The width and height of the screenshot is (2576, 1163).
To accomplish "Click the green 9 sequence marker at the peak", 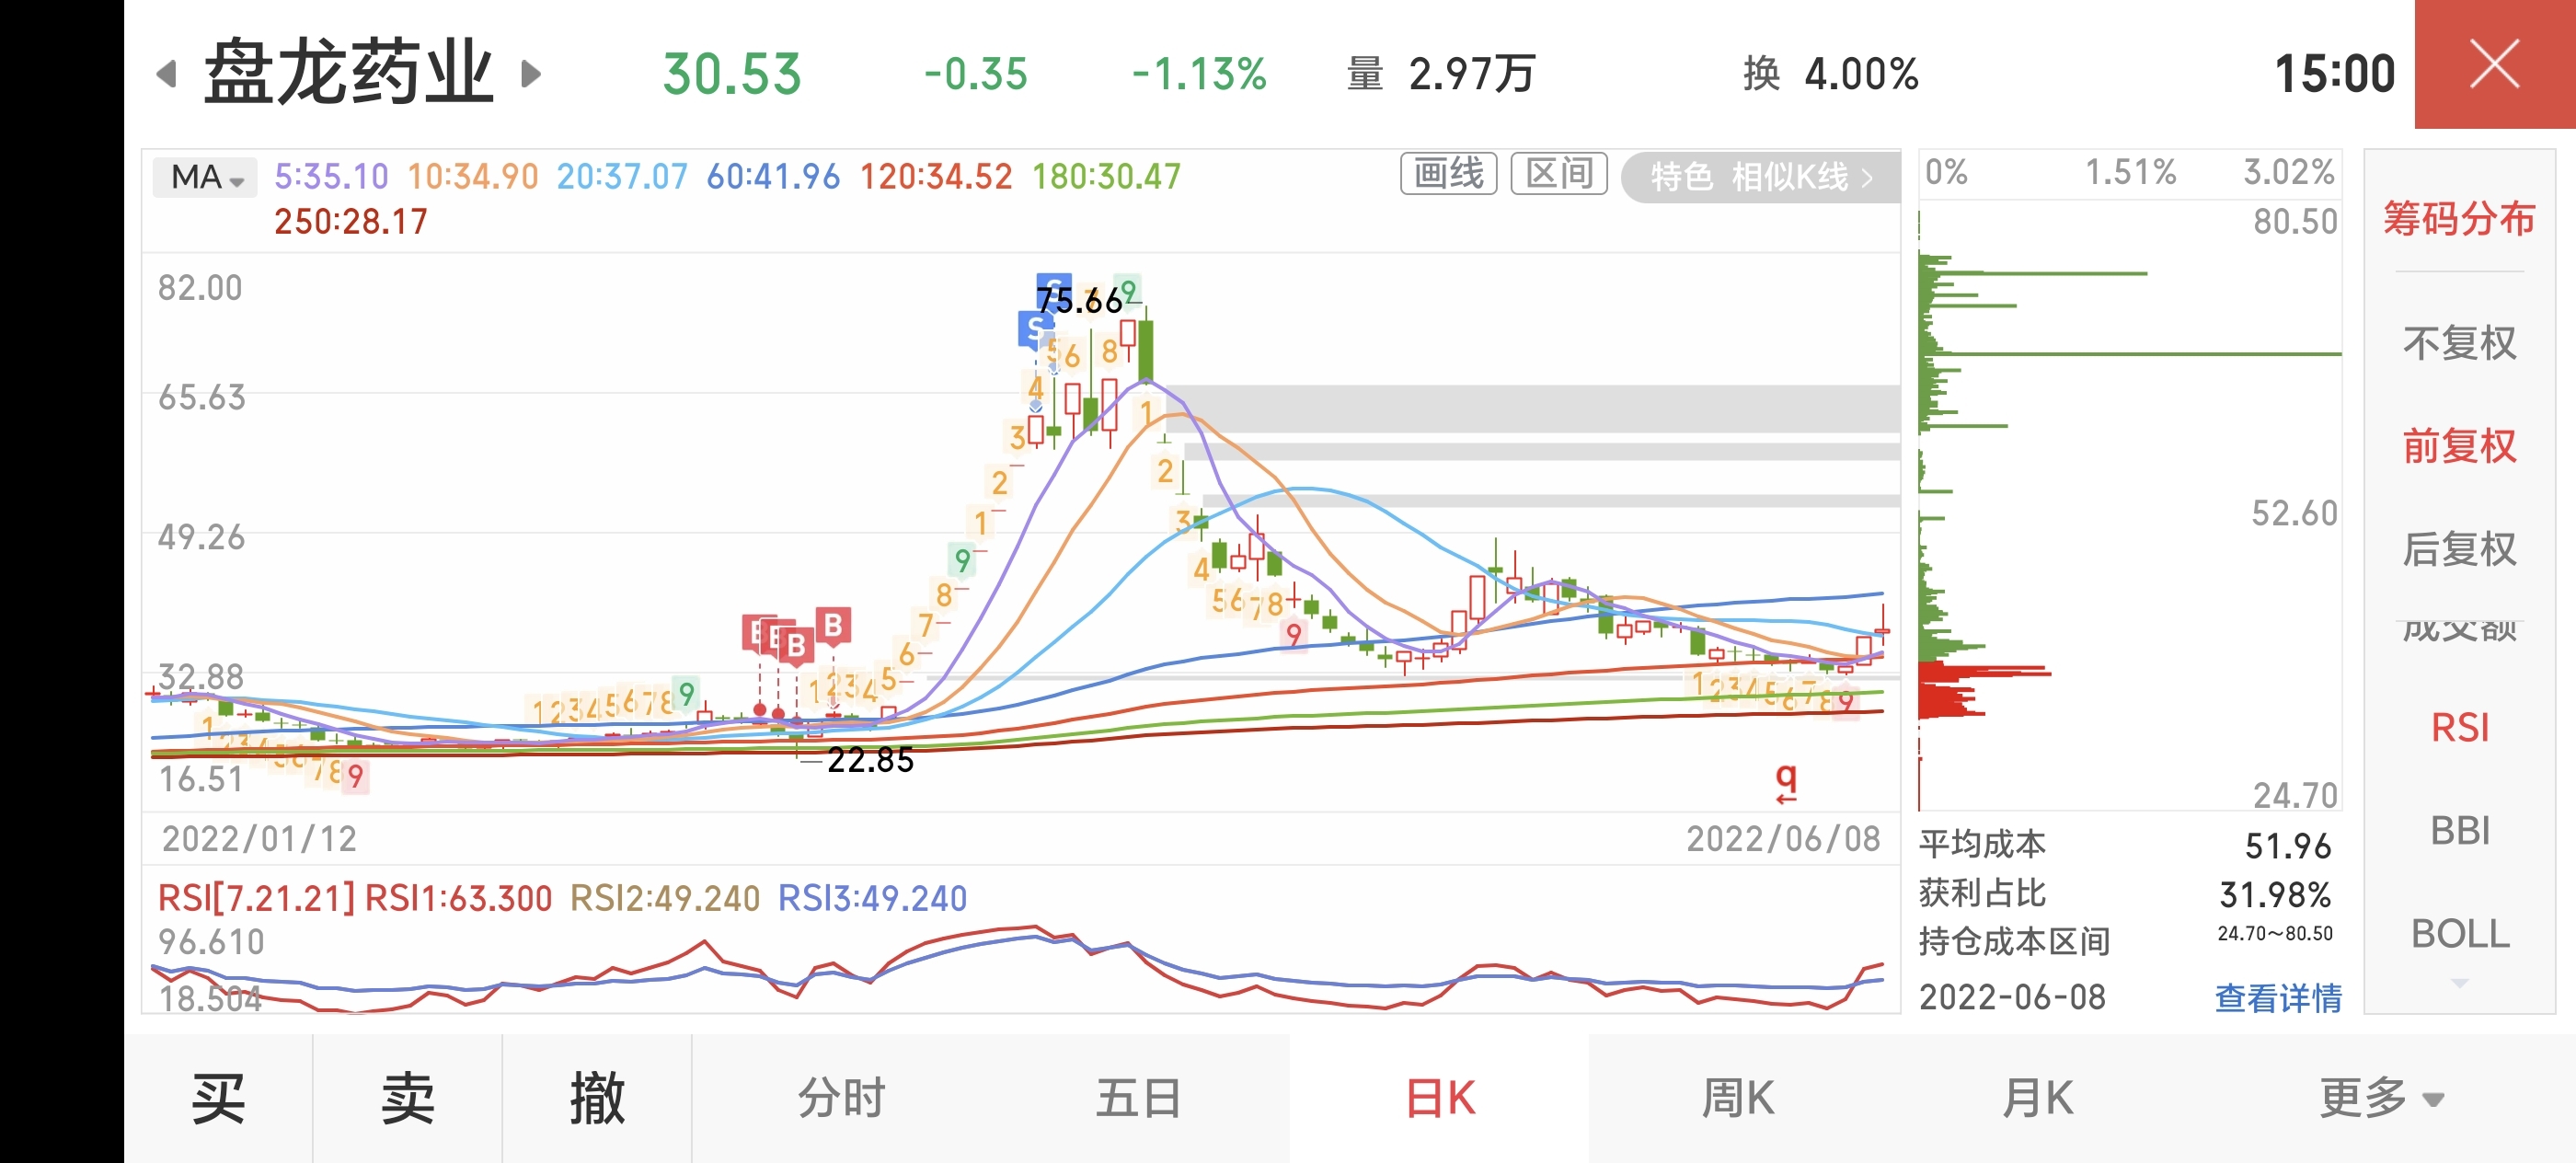I will (x=1128, y=291).
